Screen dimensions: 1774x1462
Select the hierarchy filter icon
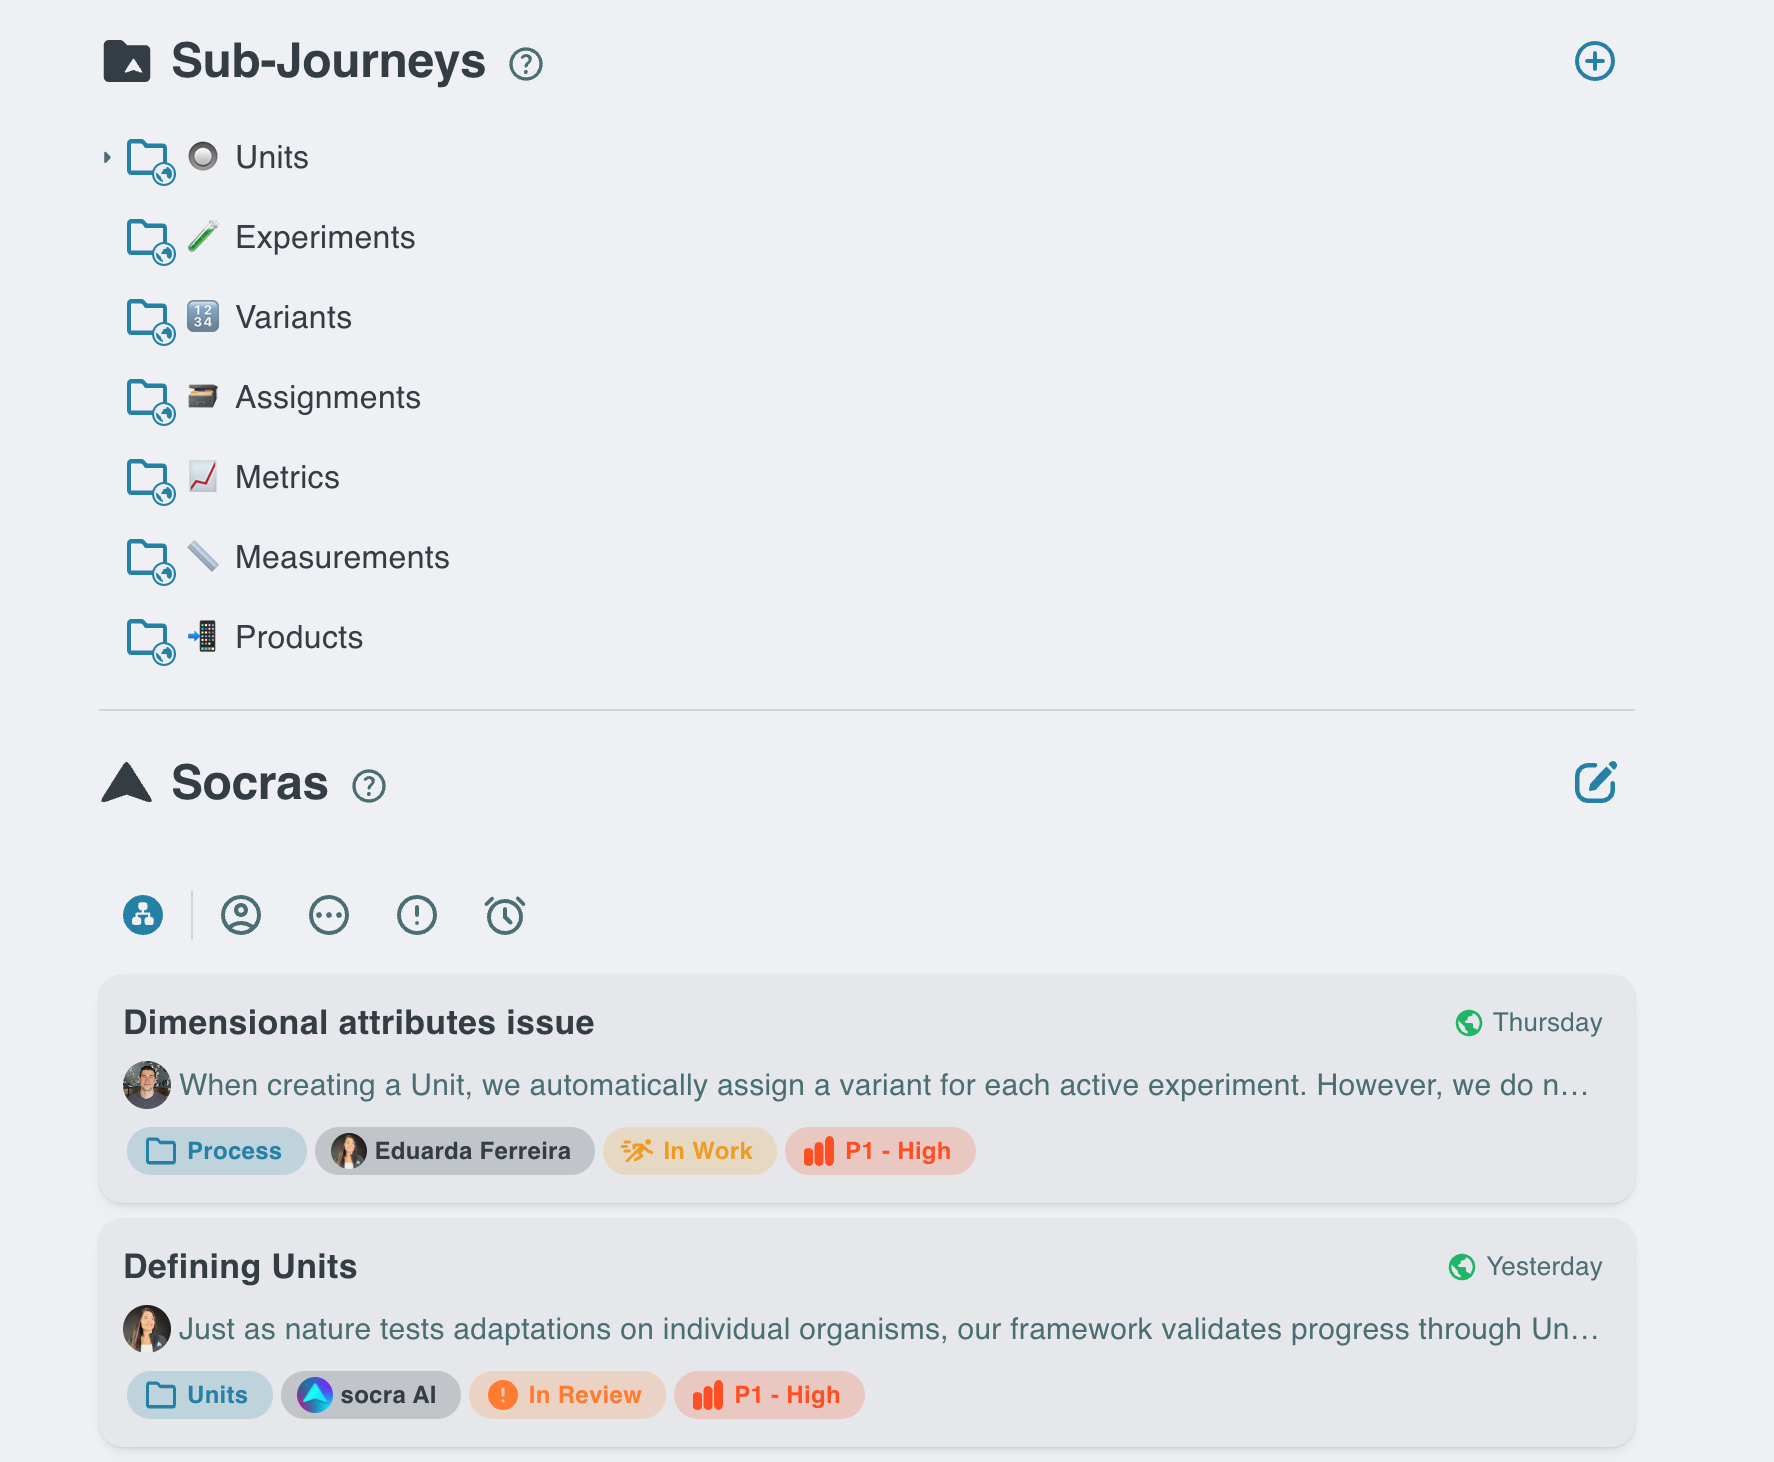coord(143,915)
